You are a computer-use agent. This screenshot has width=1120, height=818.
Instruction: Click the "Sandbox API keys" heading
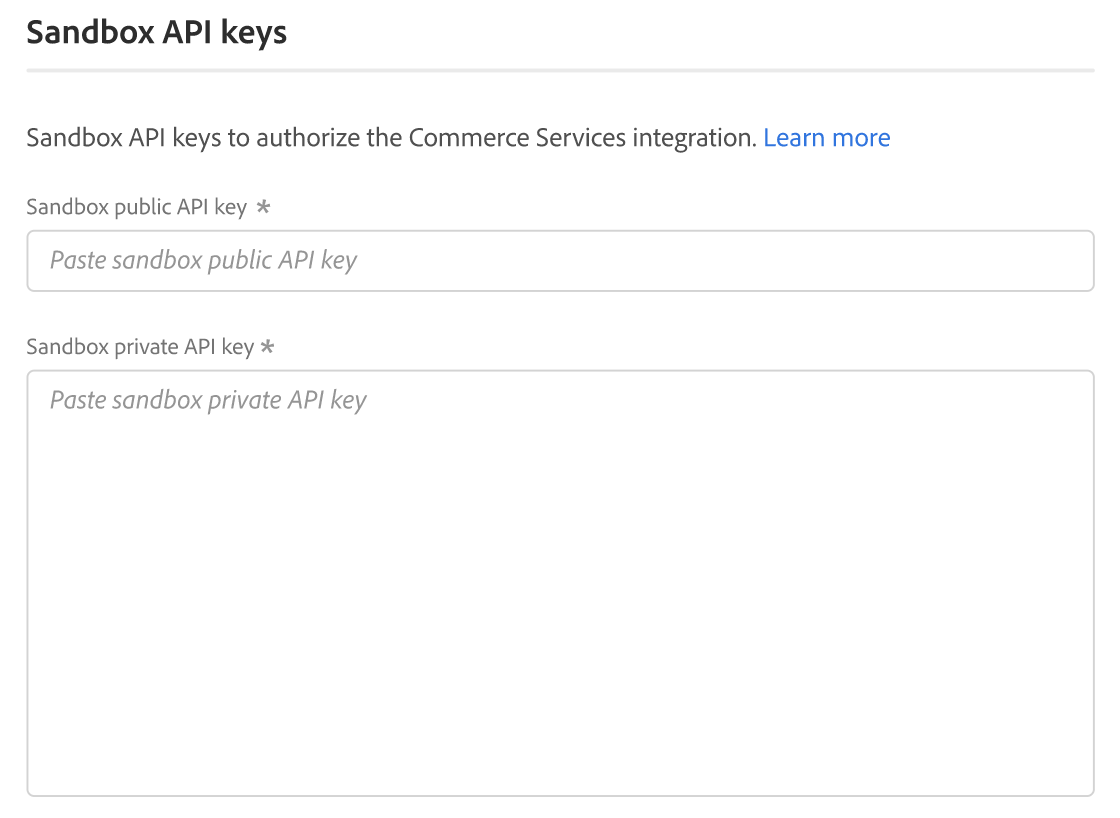[x=157, y=32]
